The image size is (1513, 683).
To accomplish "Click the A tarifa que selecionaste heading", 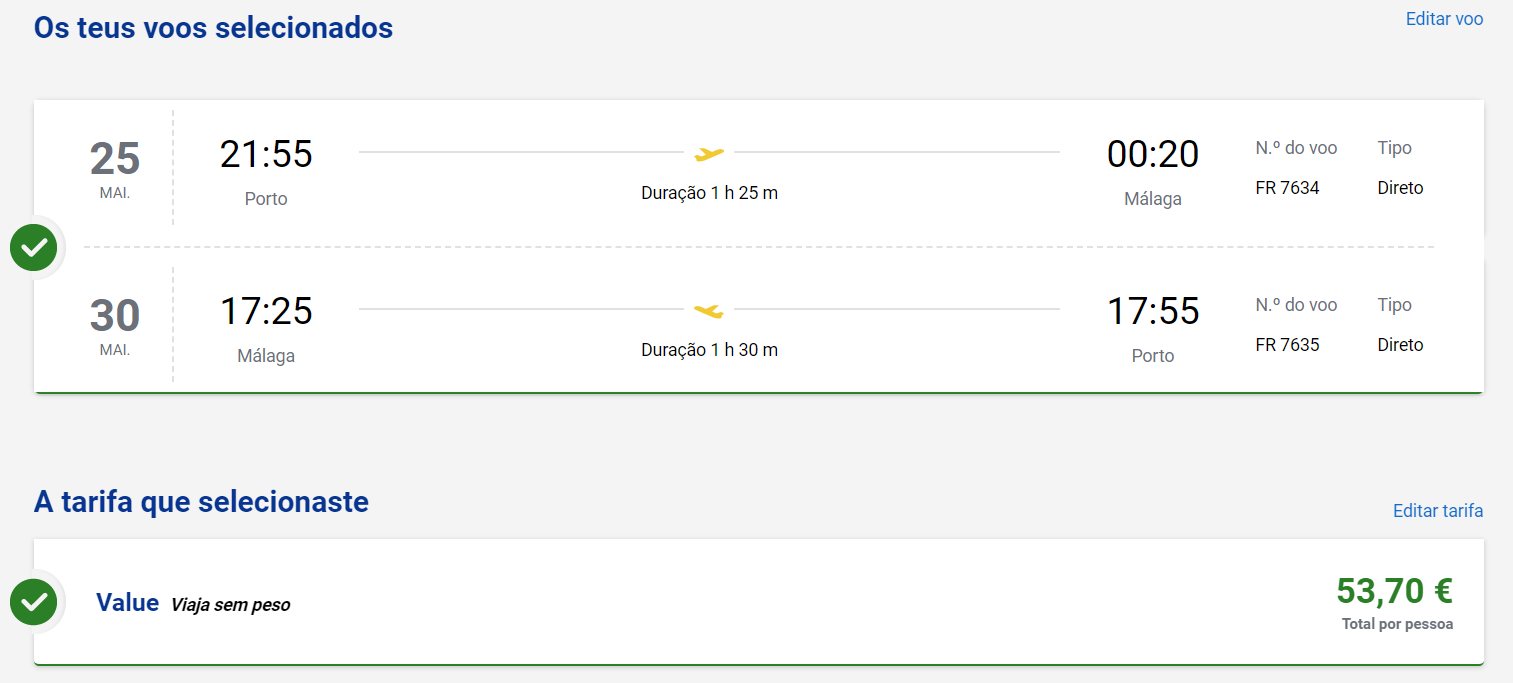I will [201, 501].
